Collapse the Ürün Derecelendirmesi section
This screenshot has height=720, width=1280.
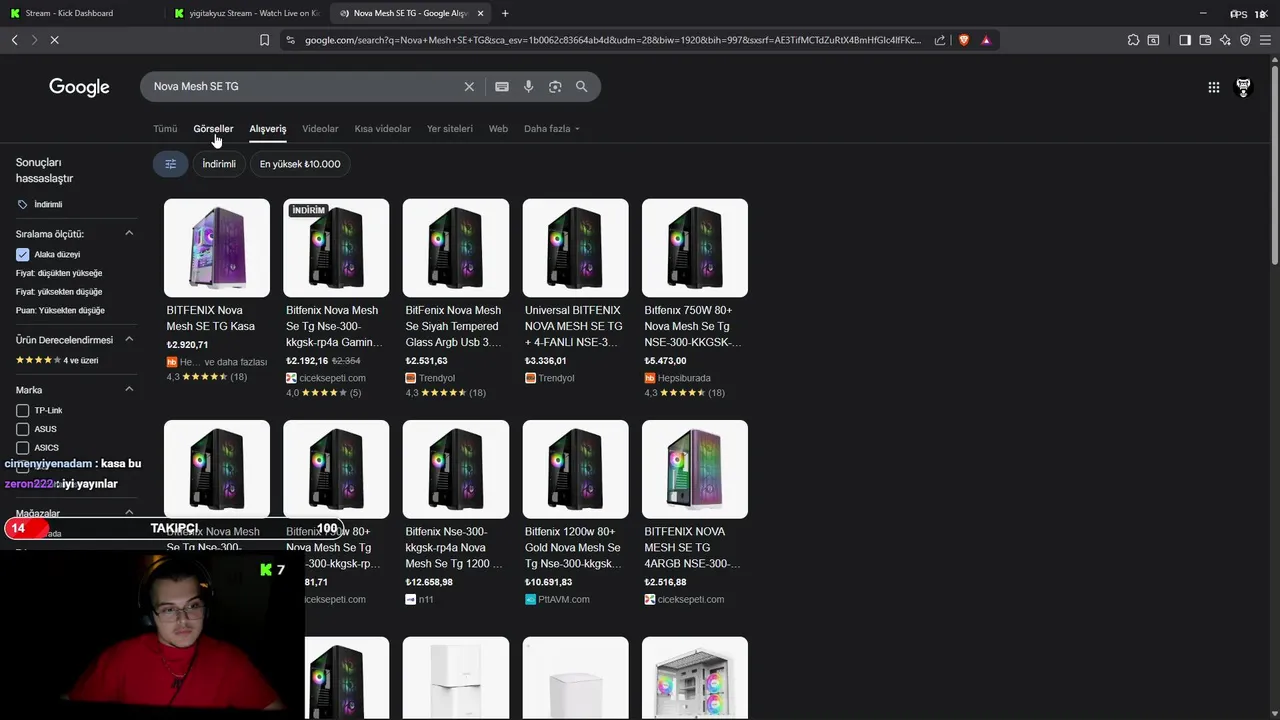[129, 340]
